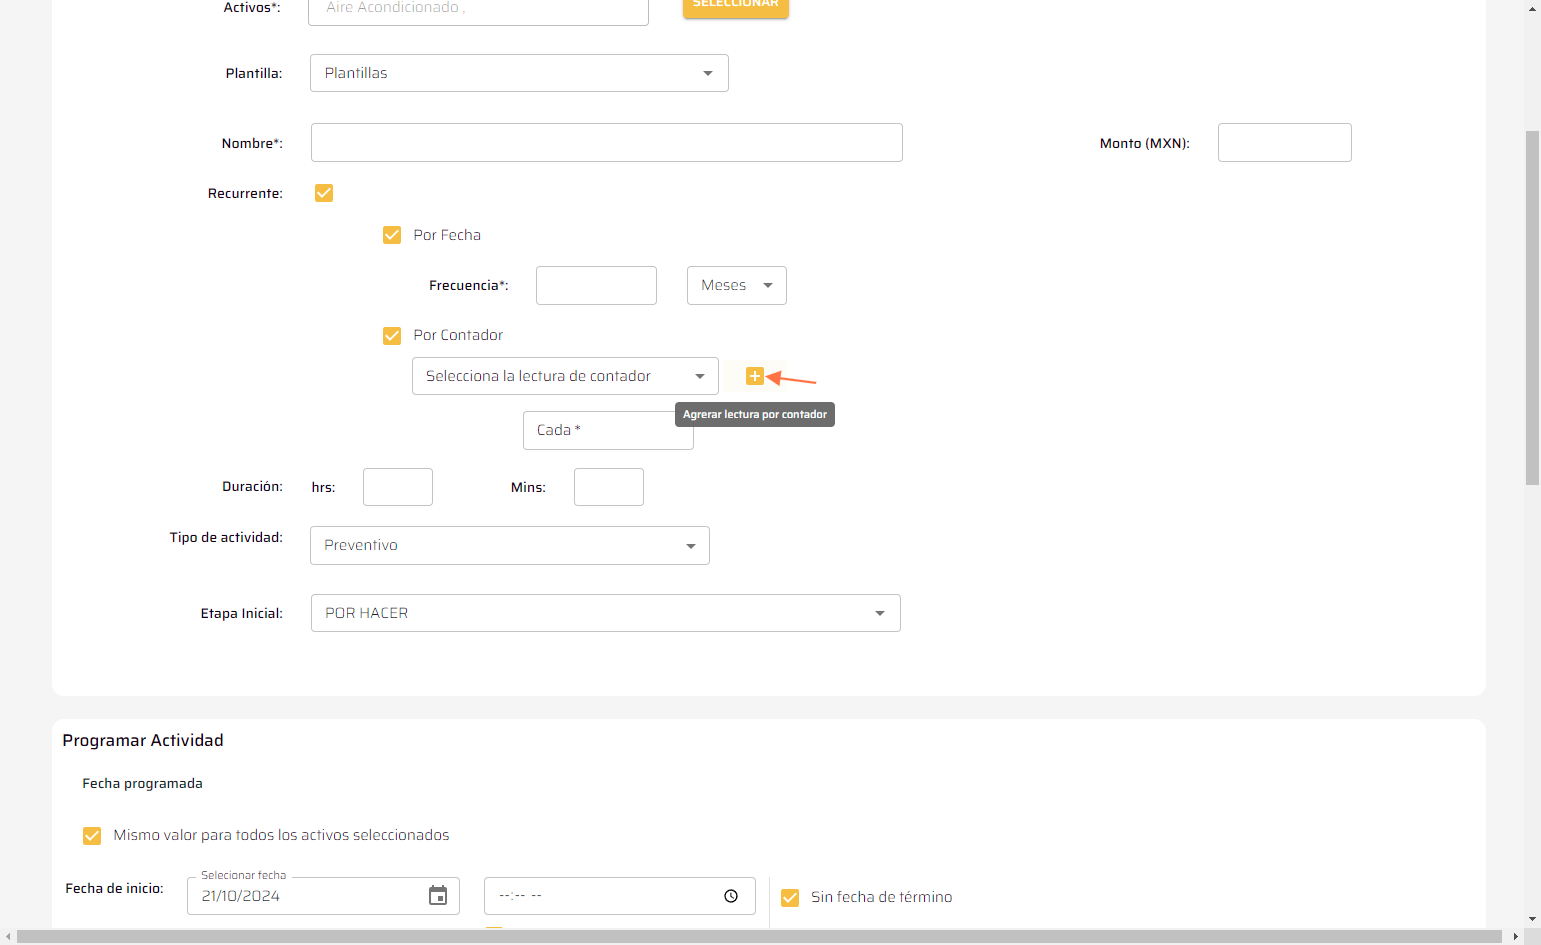
Task: Click the Cada input field
Action: click(x=608, y=430)
